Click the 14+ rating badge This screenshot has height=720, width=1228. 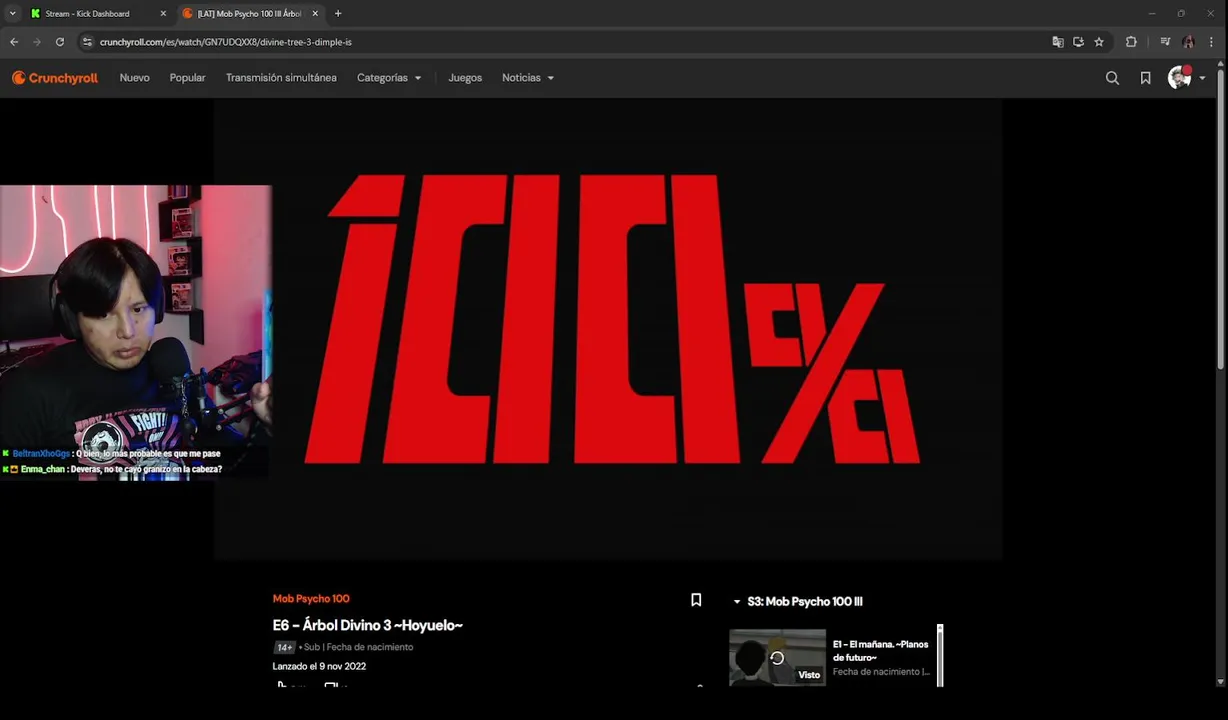pos(284,647)
